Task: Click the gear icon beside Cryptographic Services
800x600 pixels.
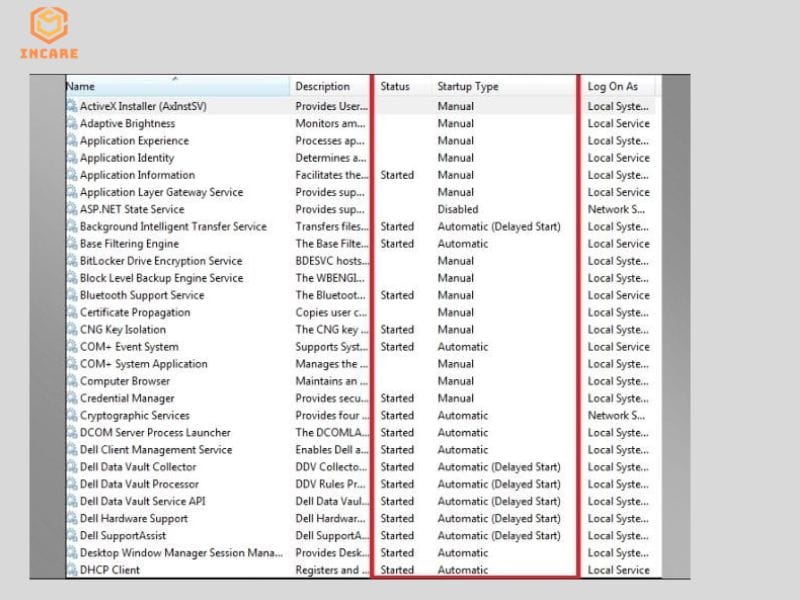Action: [72, 415]
